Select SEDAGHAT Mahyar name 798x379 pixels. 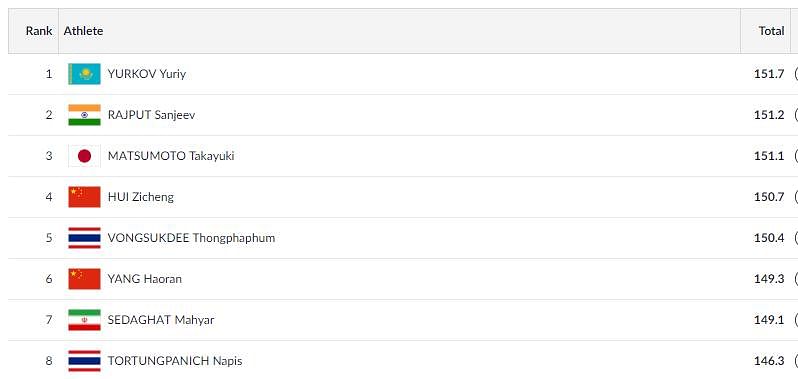point(161,320)
